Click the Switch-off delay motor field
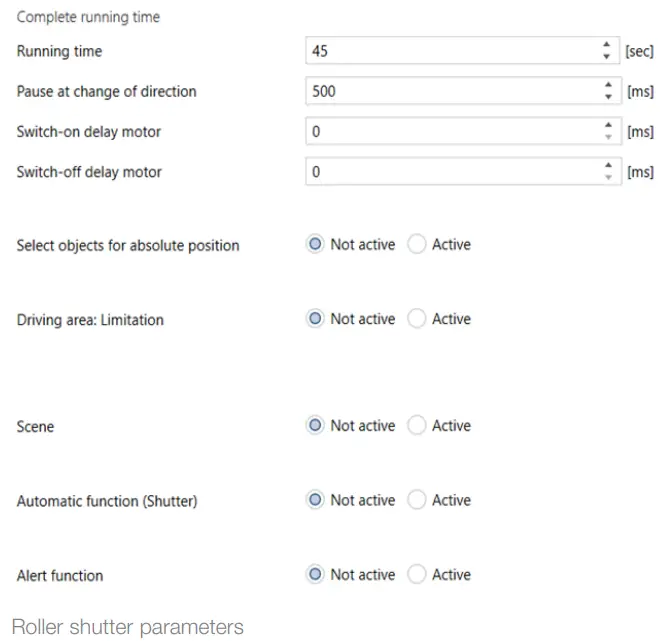The image size is (660, 641). tap(450, 172)
